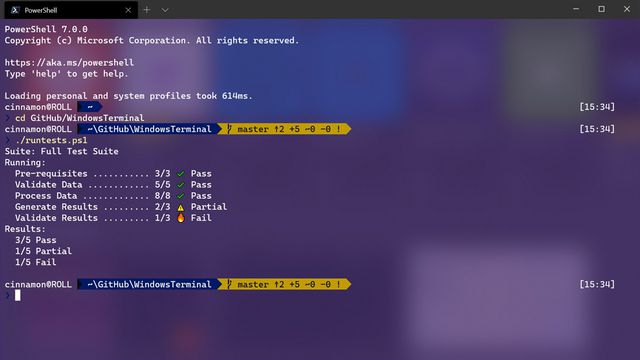The height and width of the screenshot is (360, 640).
Task: Click the bottom [15:34] timestamp
Action: point(597,284)
